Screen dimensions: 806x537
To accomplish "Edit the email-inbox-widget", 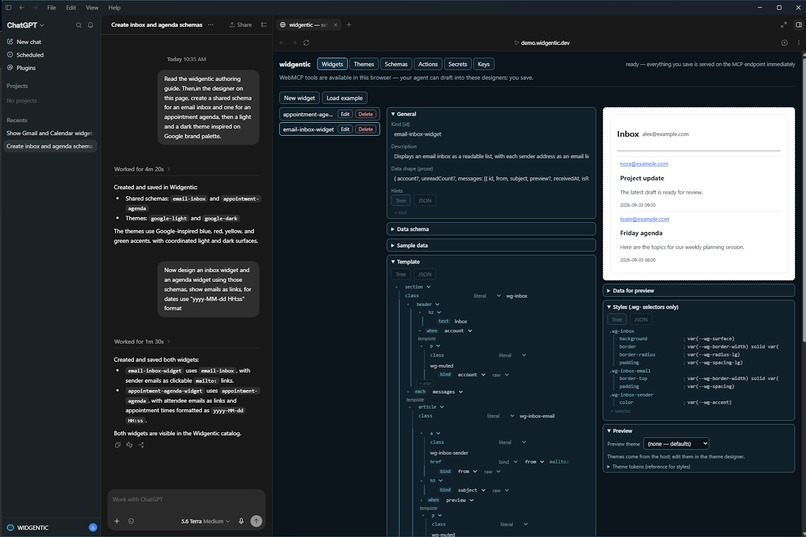I will [x=345, y=129].
